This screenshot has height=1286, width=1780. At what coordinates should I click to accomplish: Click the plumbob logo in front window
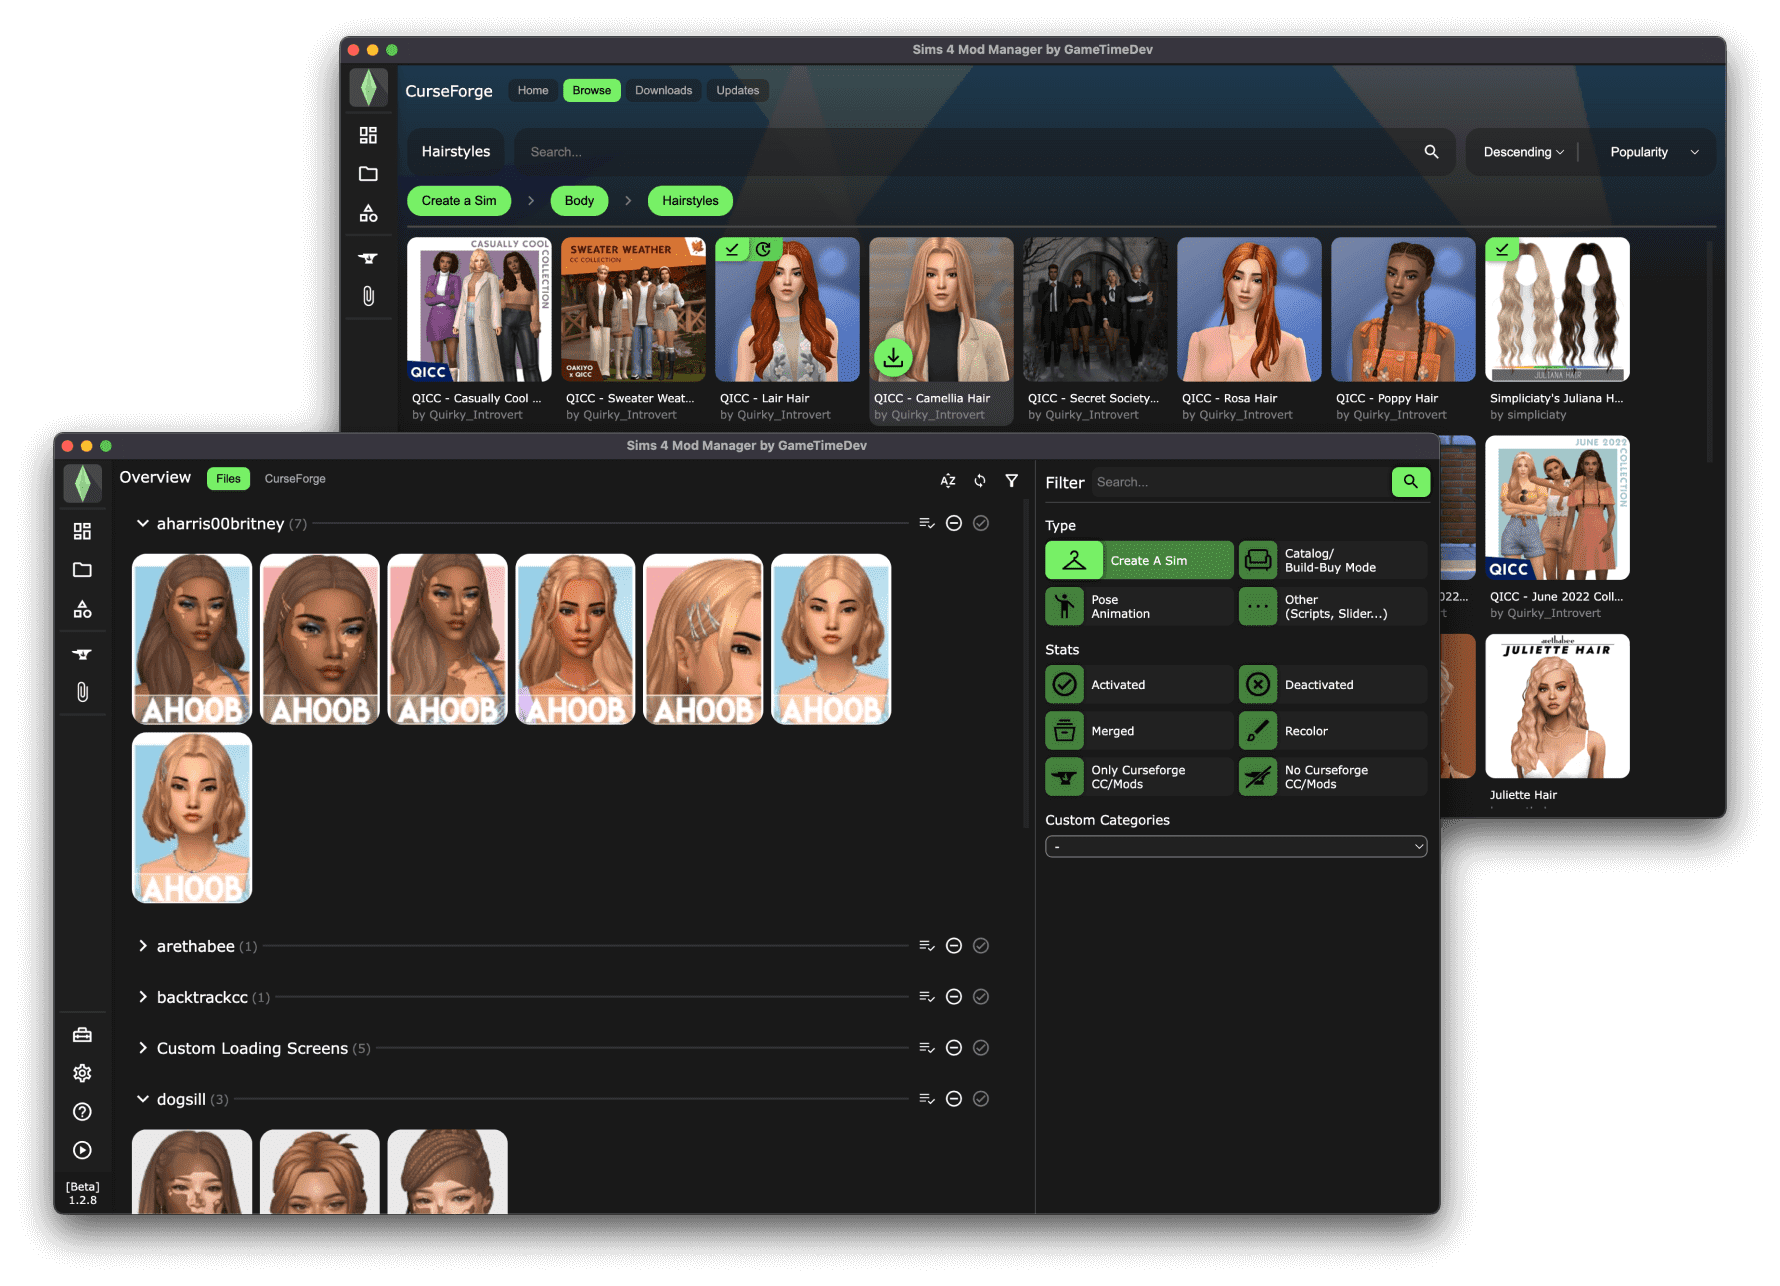83,484
